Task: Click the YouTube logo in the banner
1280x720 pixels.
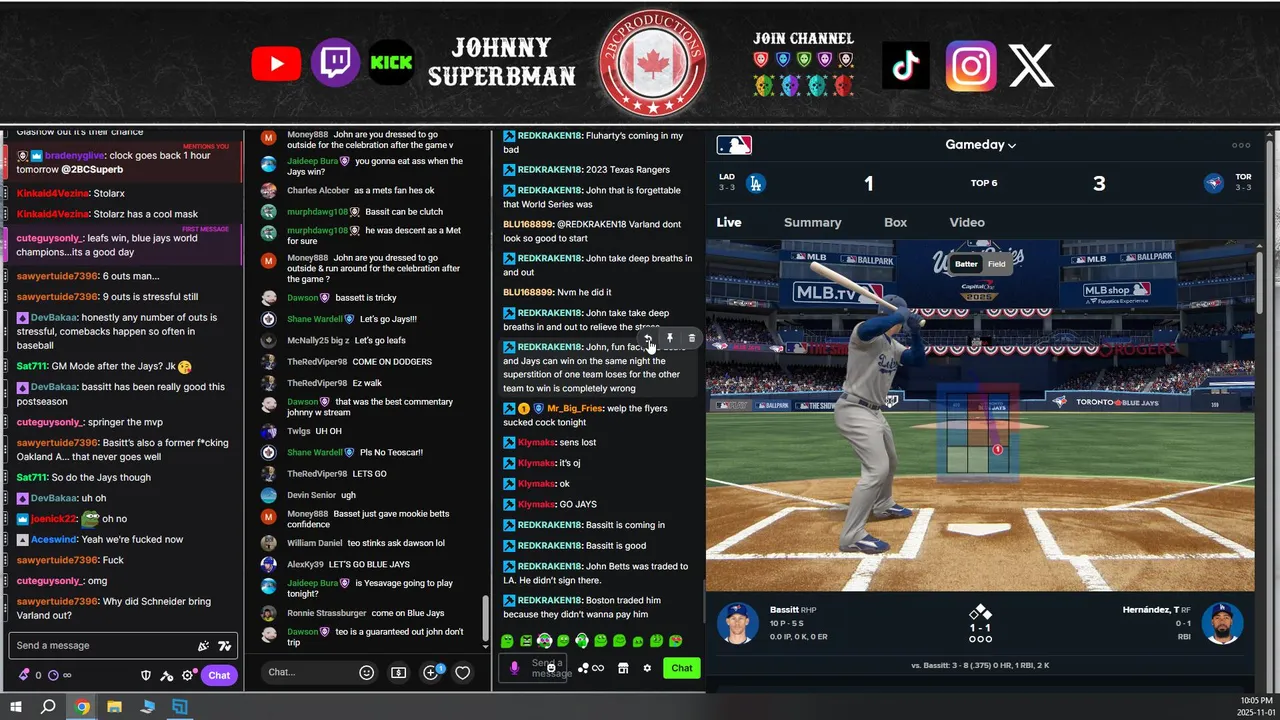Action: click(x=276, y=65)
